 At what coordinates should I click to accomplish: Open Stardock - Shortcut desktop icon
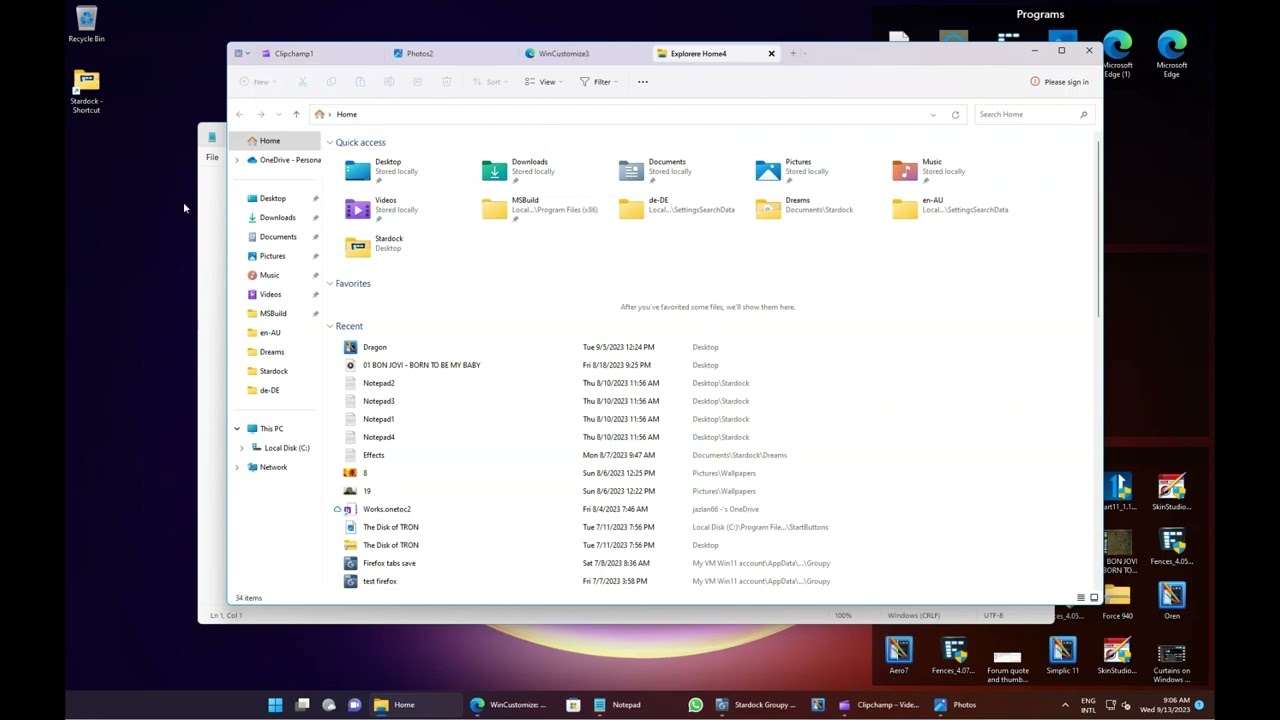click(86, 91)
